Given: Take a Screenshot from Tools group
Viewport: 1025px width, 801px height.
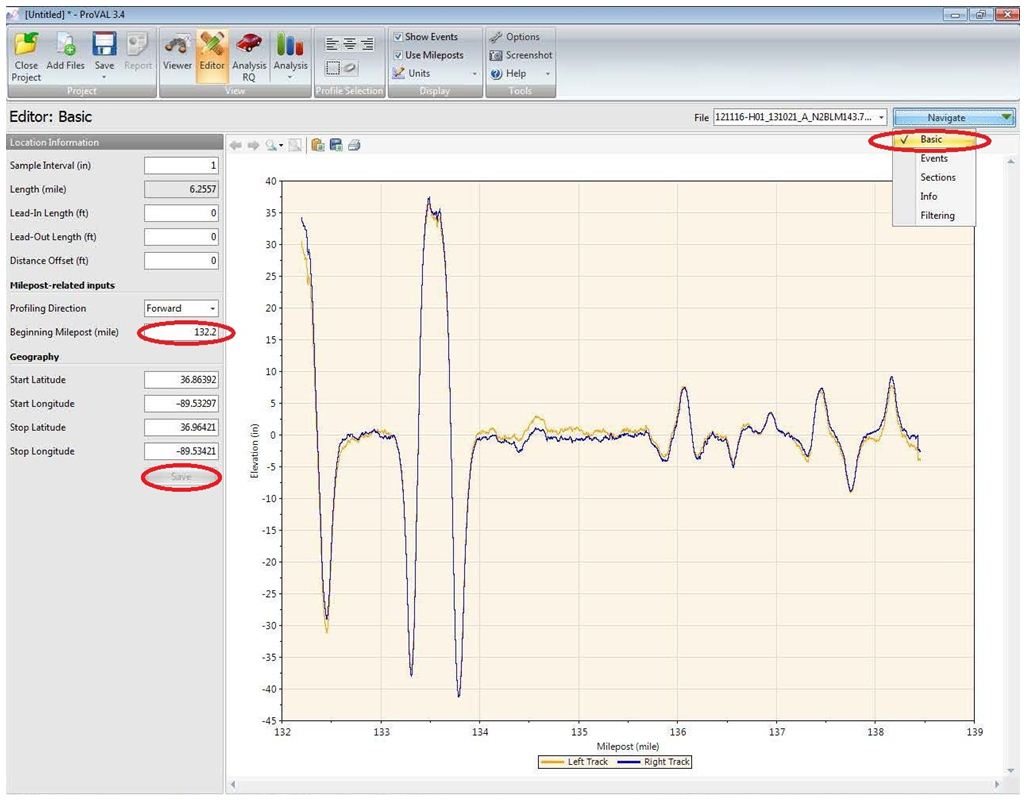Looking at the screenshot, I should [x=521, y=55].
